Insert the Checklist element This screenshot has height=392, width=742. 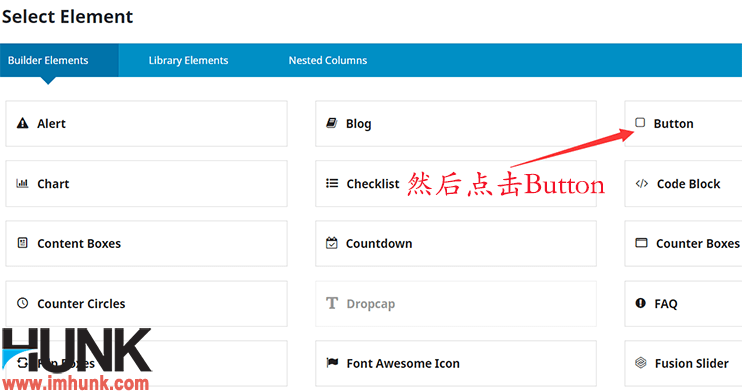pos(456,184)
